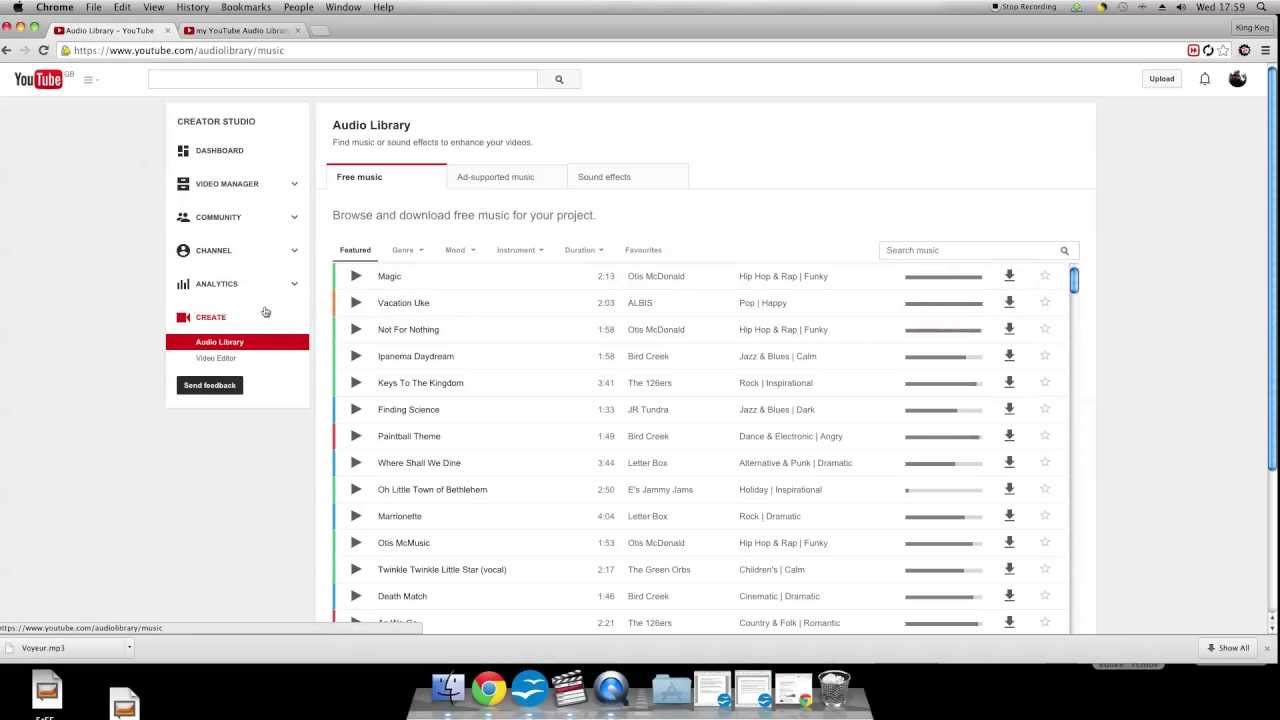Star the track Keys To The Kingdom
The height and width of the screenshot is (720, 1280).
[x=1045, y=382]
